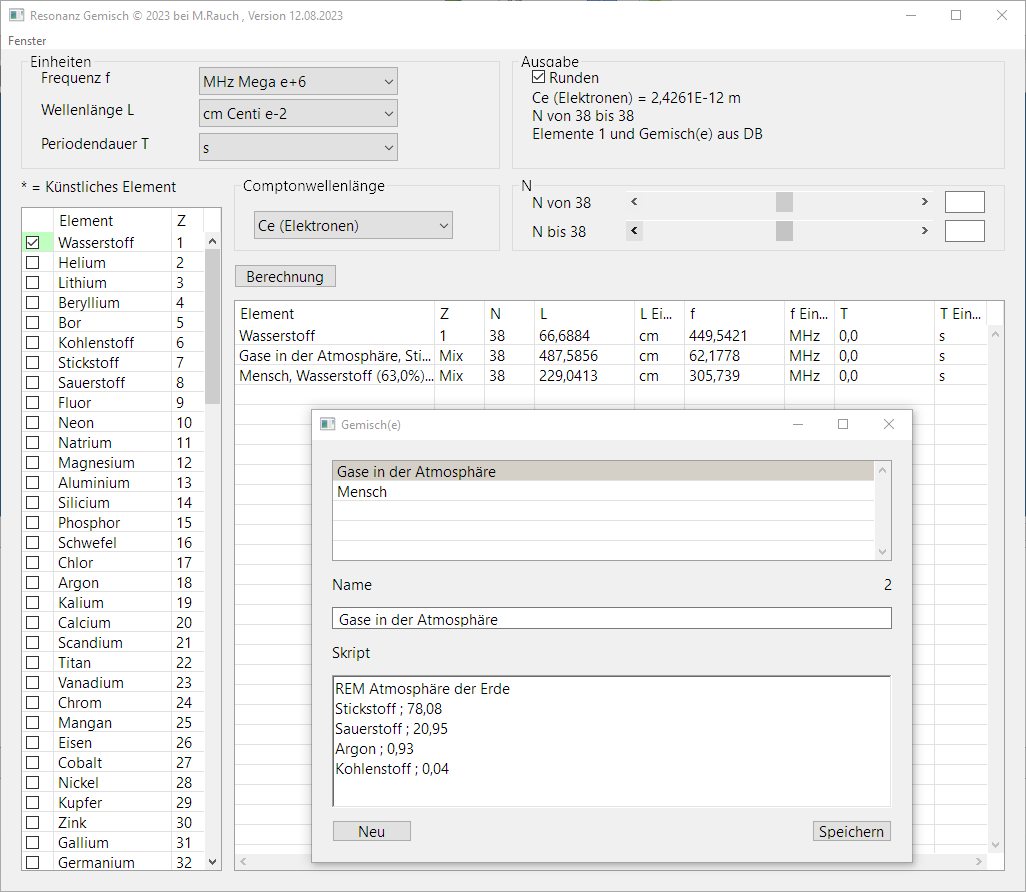Expand the Comptonwellenlänge Ce (Elektronen) combo box
The height and width of the screenshot is (892, 1026).
(353, 226)
